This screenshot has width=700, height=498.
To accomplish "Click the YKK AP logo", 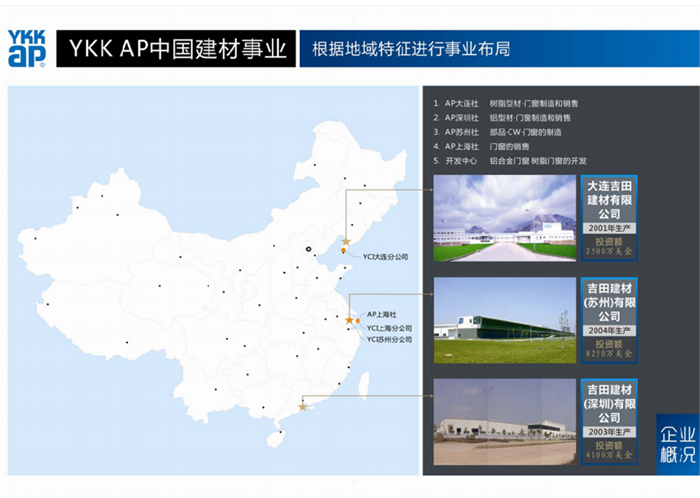I will (x=27, y=49).
